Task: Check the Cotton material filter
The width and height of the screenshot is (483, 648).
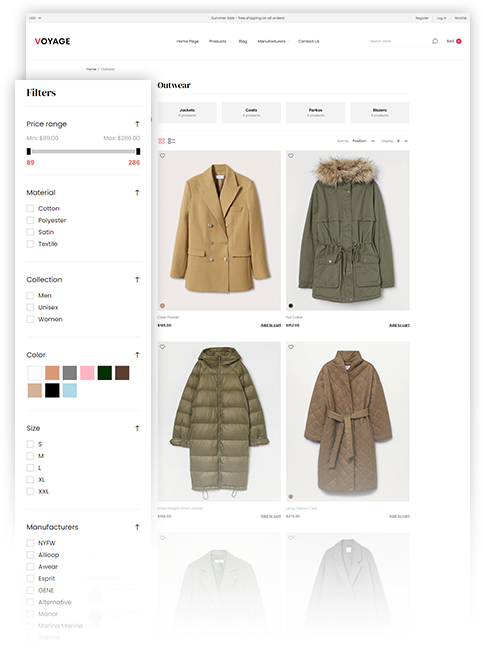Action: 30,208
